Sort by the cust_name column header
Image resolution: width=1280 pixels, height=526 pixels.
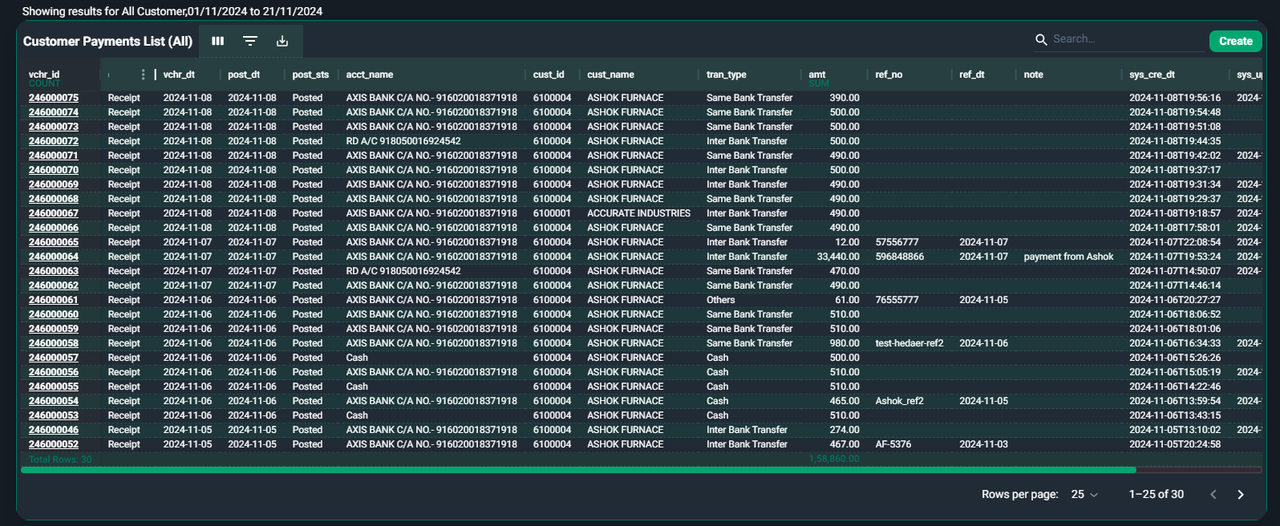click(610, 74)
